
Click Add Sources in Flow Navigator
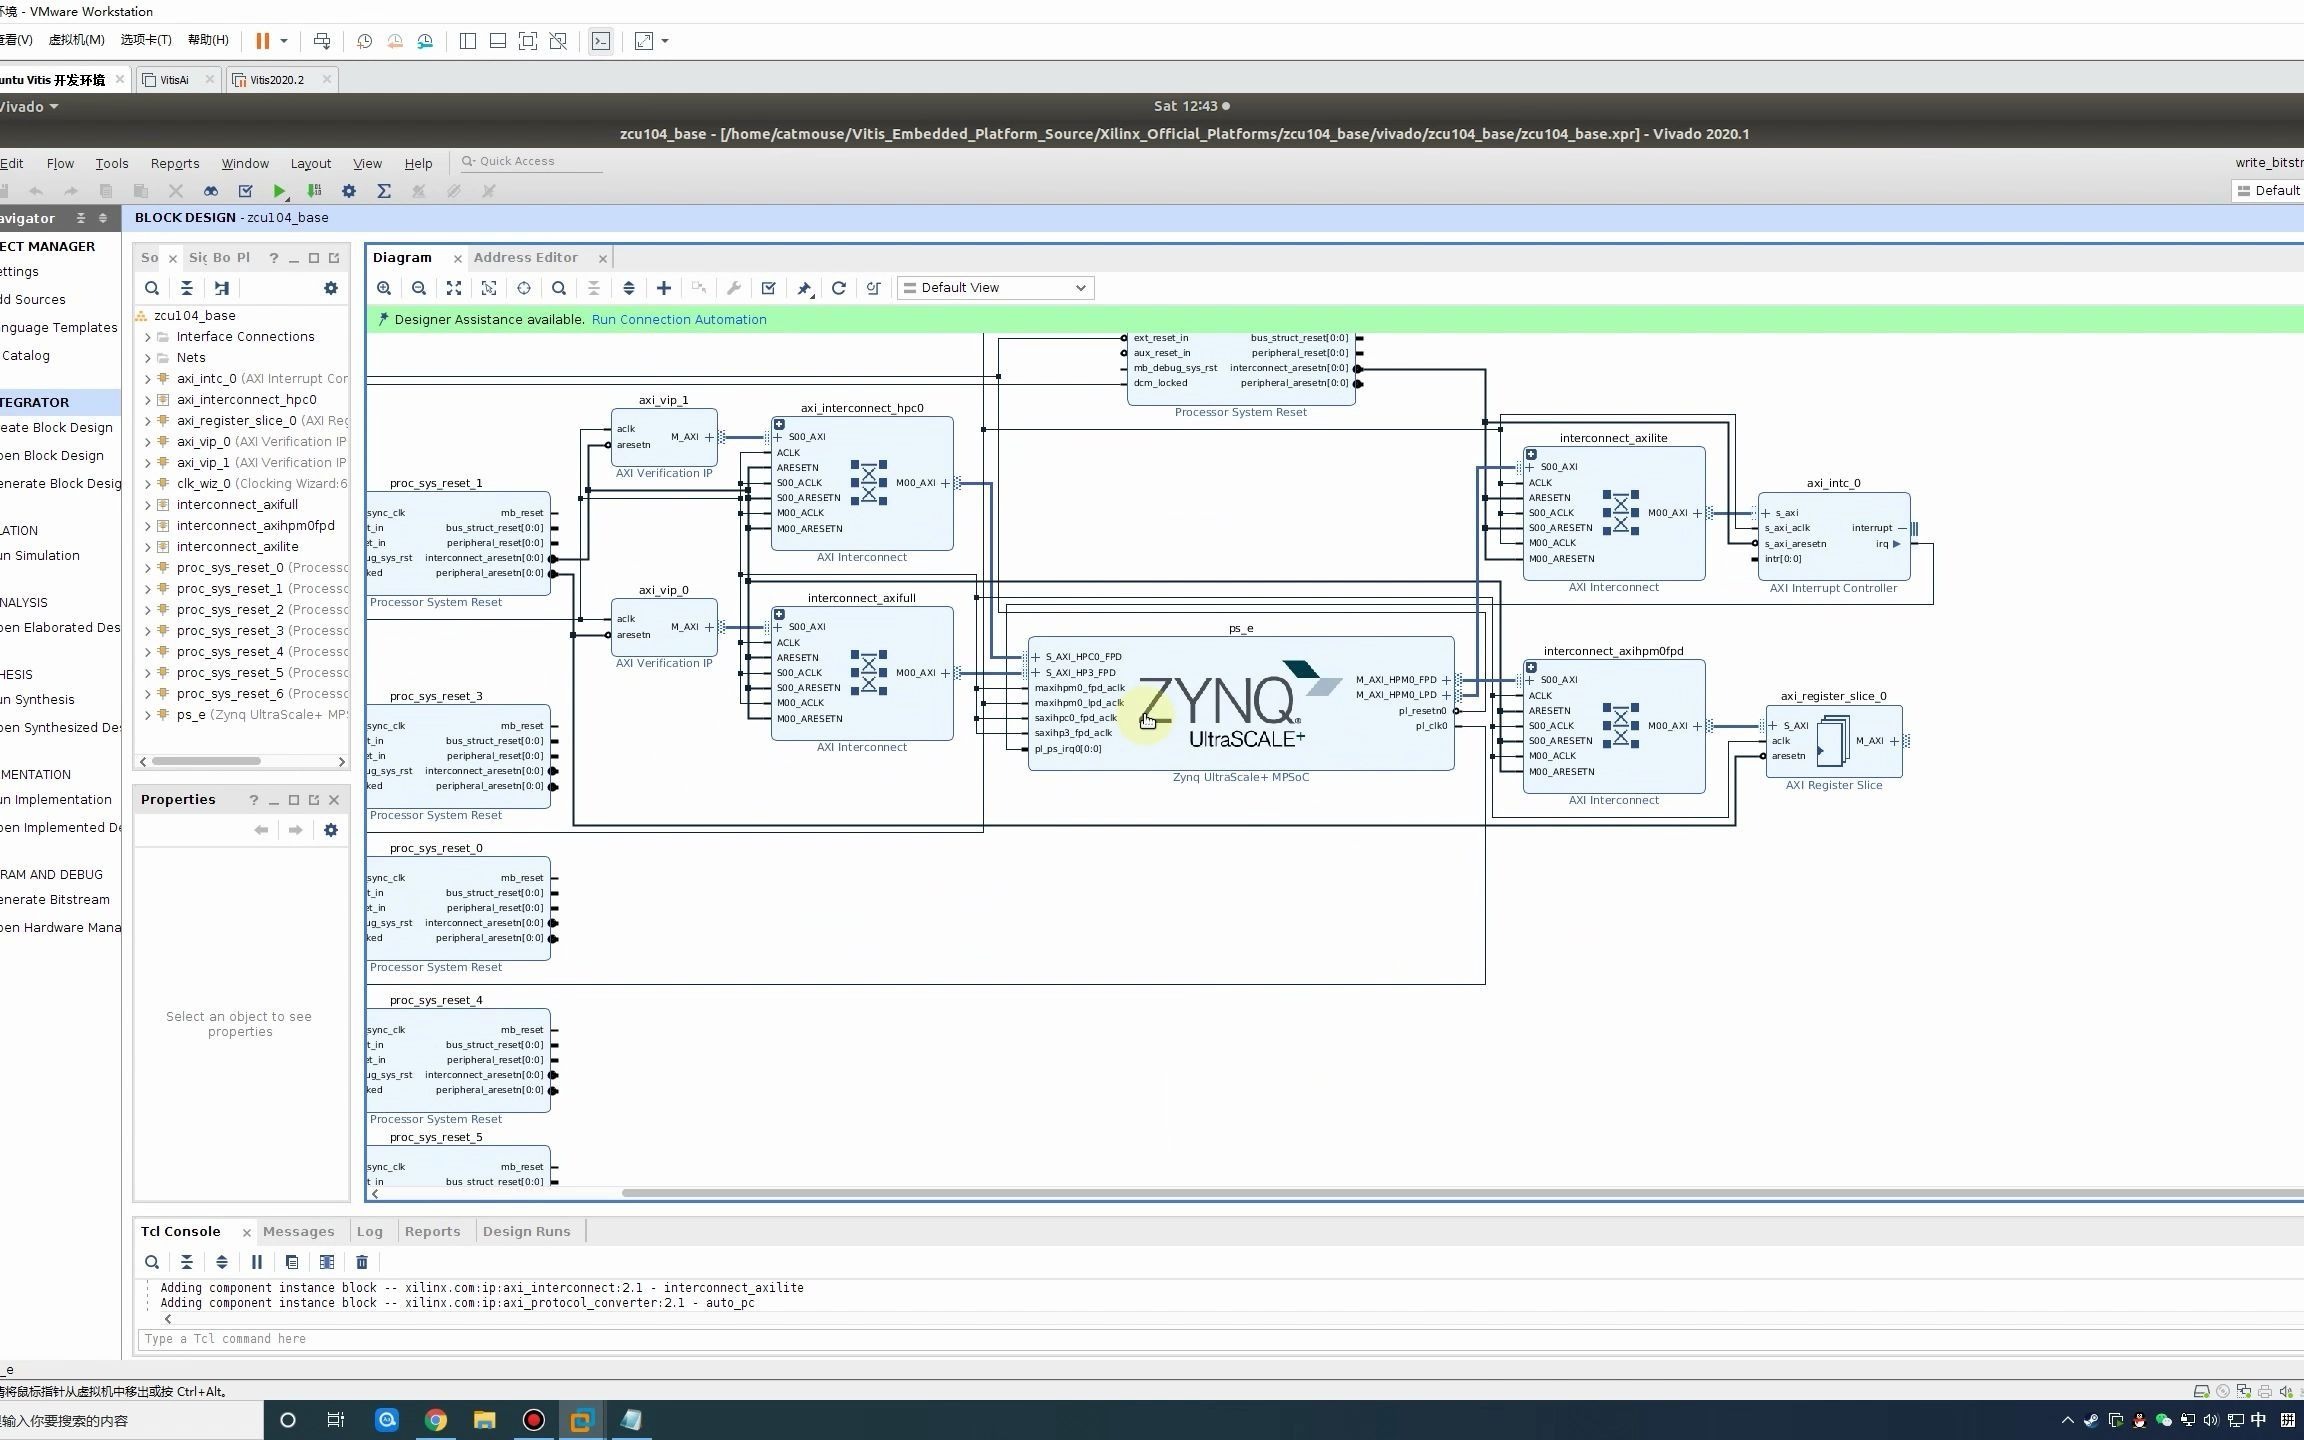coord(33,300)
